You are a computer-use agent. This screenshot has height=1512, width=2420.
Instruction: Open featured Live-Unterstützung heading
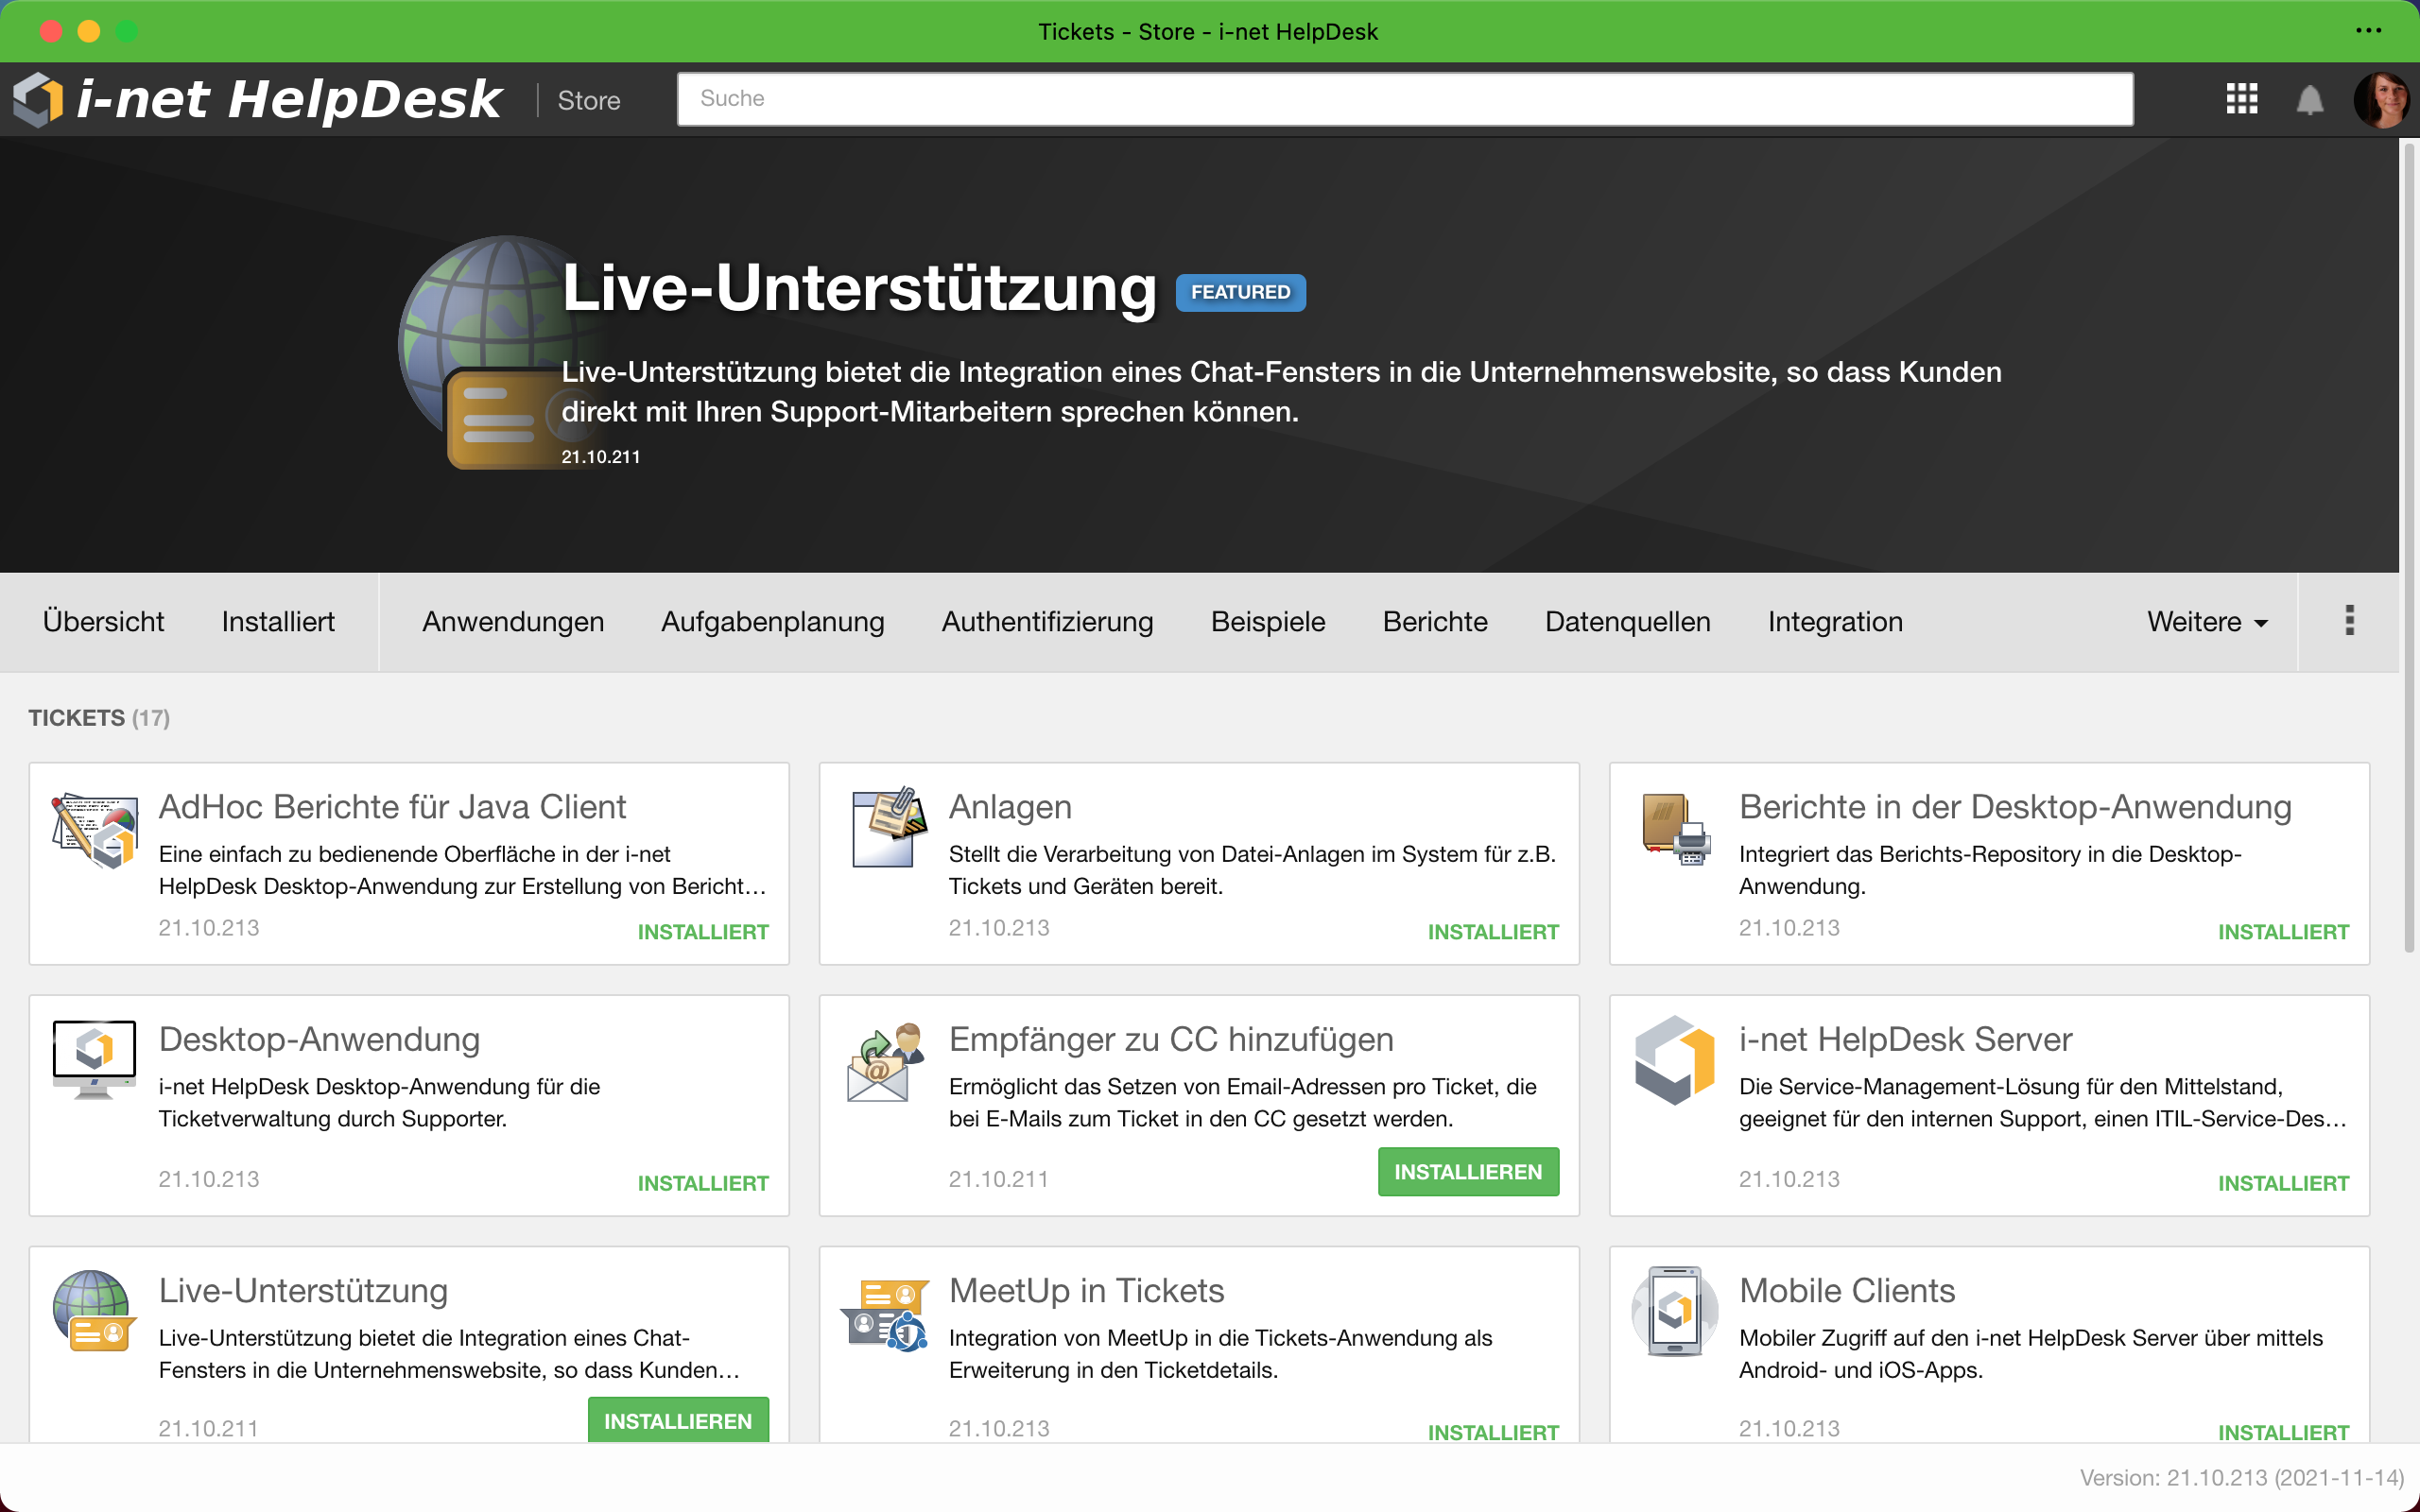click(x=859, y=288)
